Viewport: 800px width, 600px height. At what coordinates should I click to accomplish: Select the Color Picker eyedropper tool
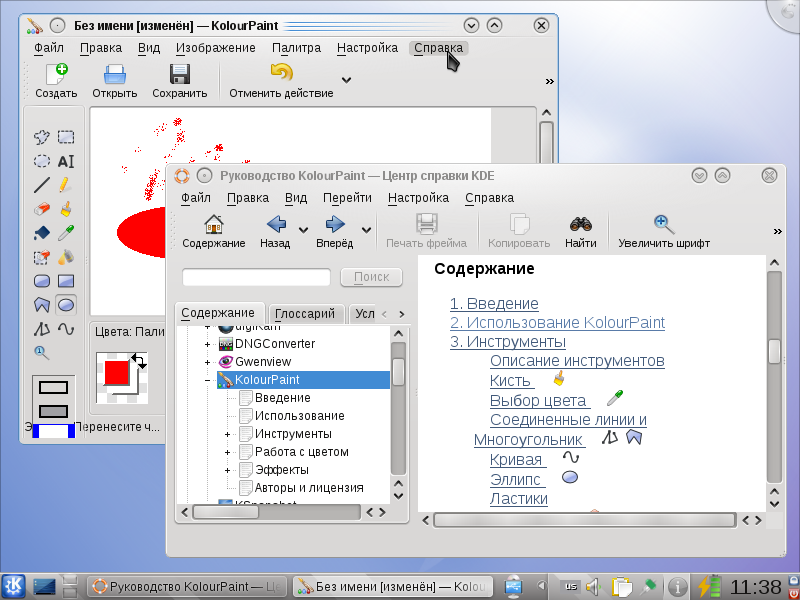(x=66, y=233)
